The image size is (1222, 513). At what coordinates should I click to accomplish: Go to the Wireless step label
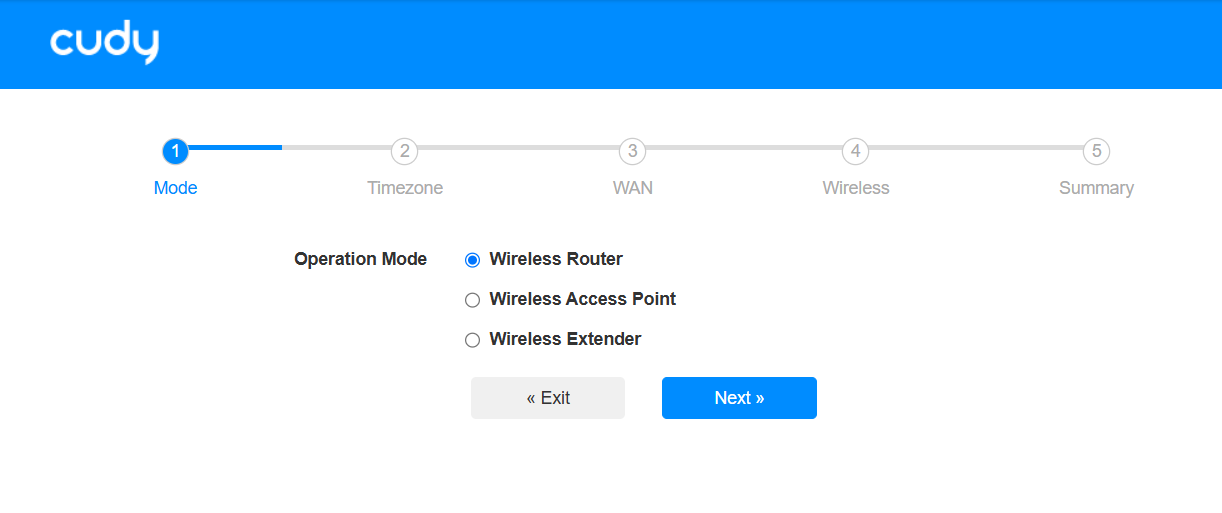click(855, 188)
